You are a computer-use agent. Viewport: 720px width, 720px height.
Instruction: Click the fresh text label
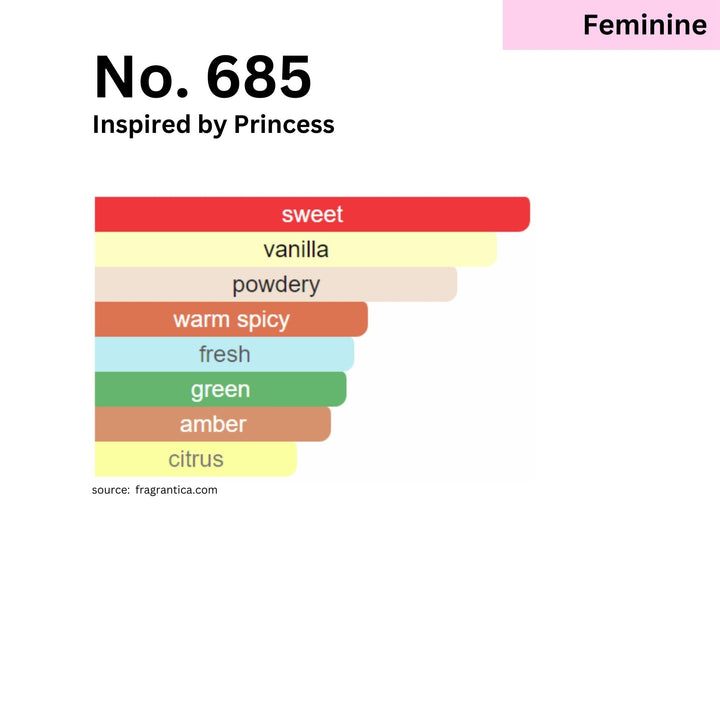225,354
